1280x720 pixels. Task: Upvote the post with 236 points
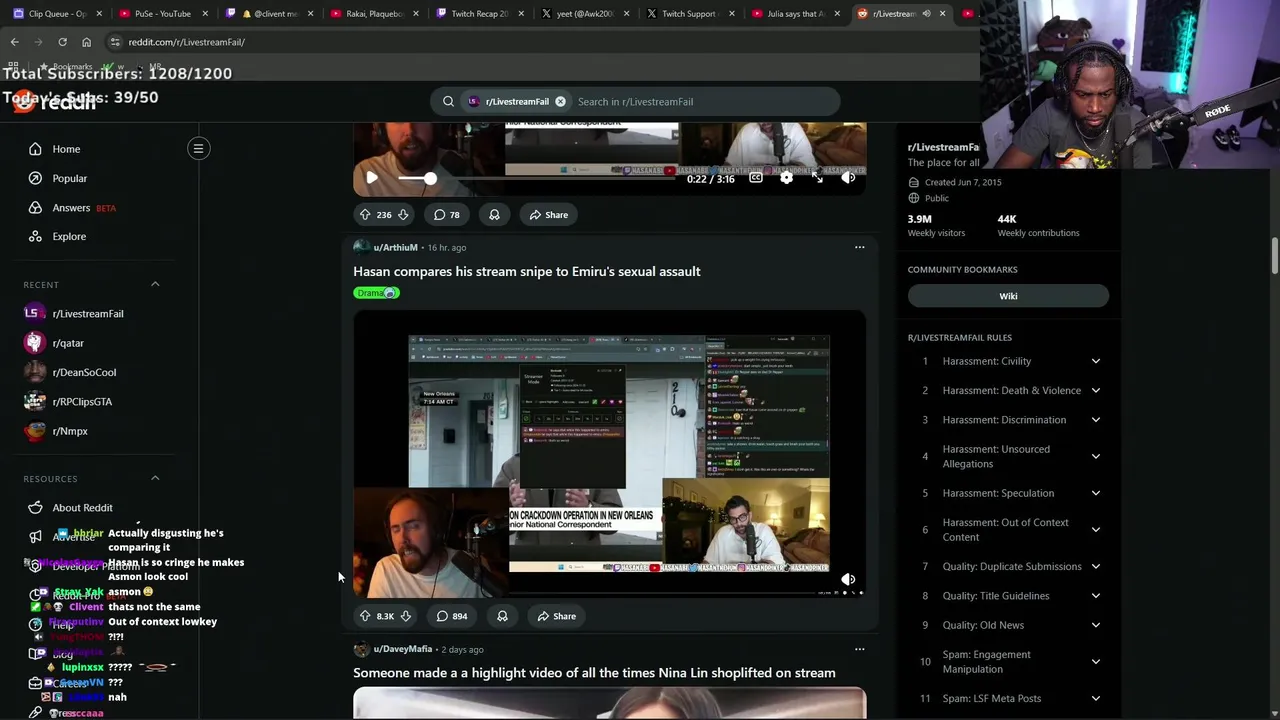pyautogui.click(x=365, y=215)
